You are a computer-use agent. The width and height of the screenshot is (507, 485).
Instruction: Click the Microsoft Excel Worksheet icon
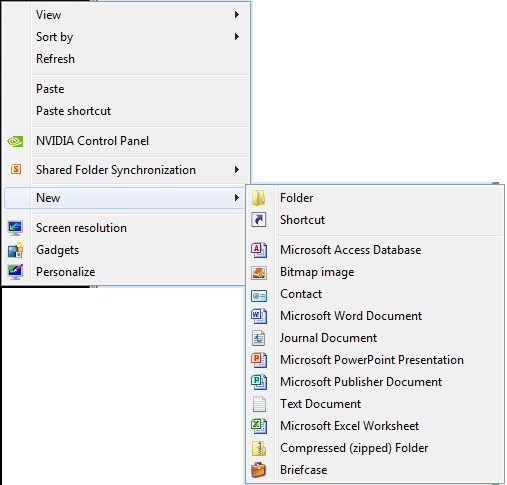259,426
